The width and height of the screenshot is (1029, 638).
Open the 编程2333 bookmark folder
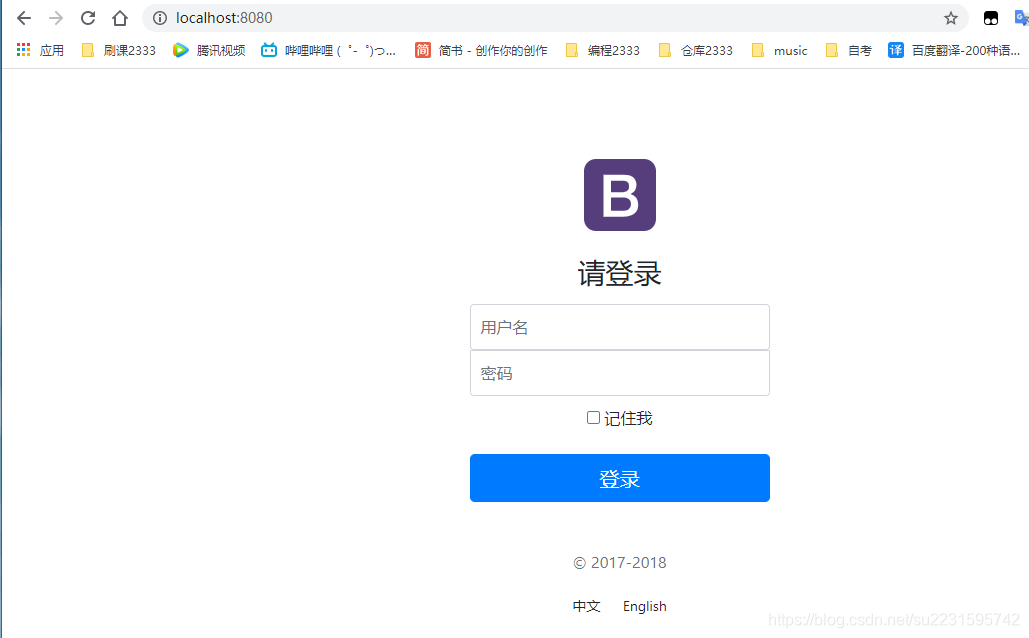point(602,51)
